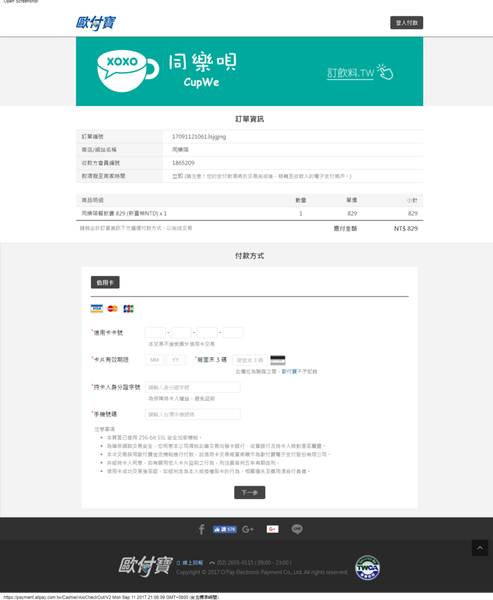
Task: Click the TWCA security seal
Action: (x=367, y=568)
